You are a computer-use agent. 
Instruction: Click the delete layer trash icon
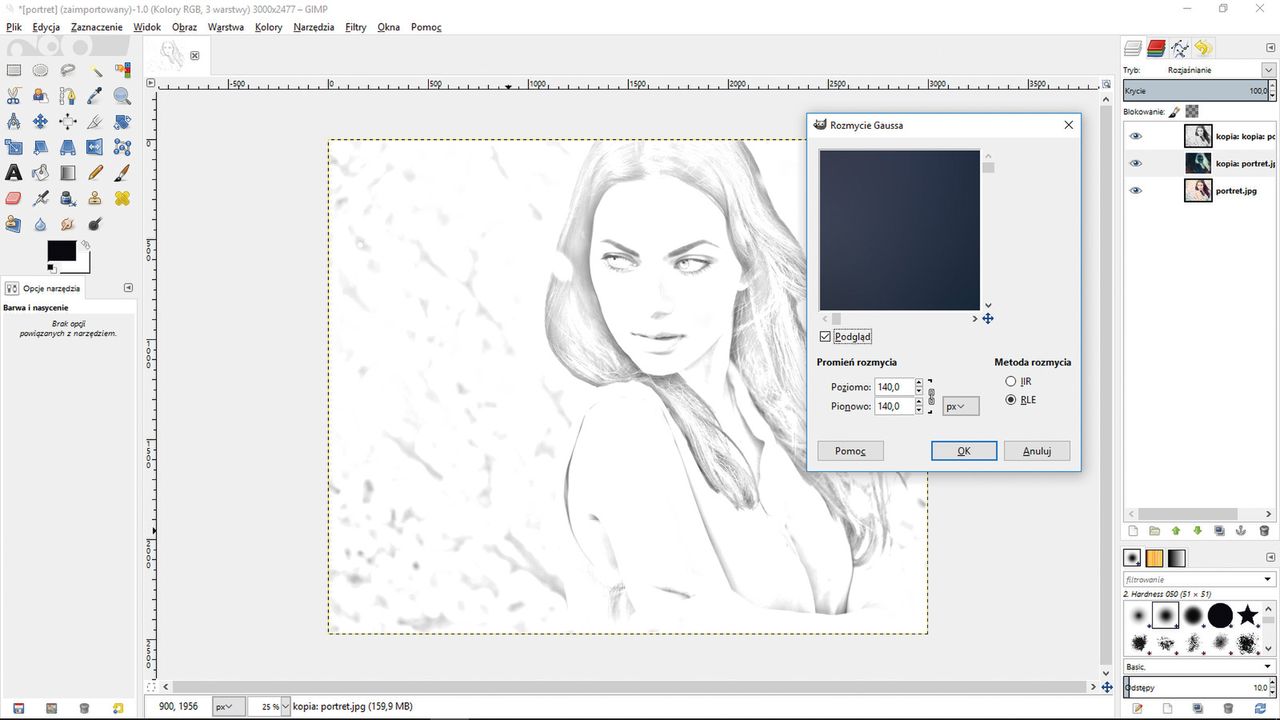pos(1264,531)
